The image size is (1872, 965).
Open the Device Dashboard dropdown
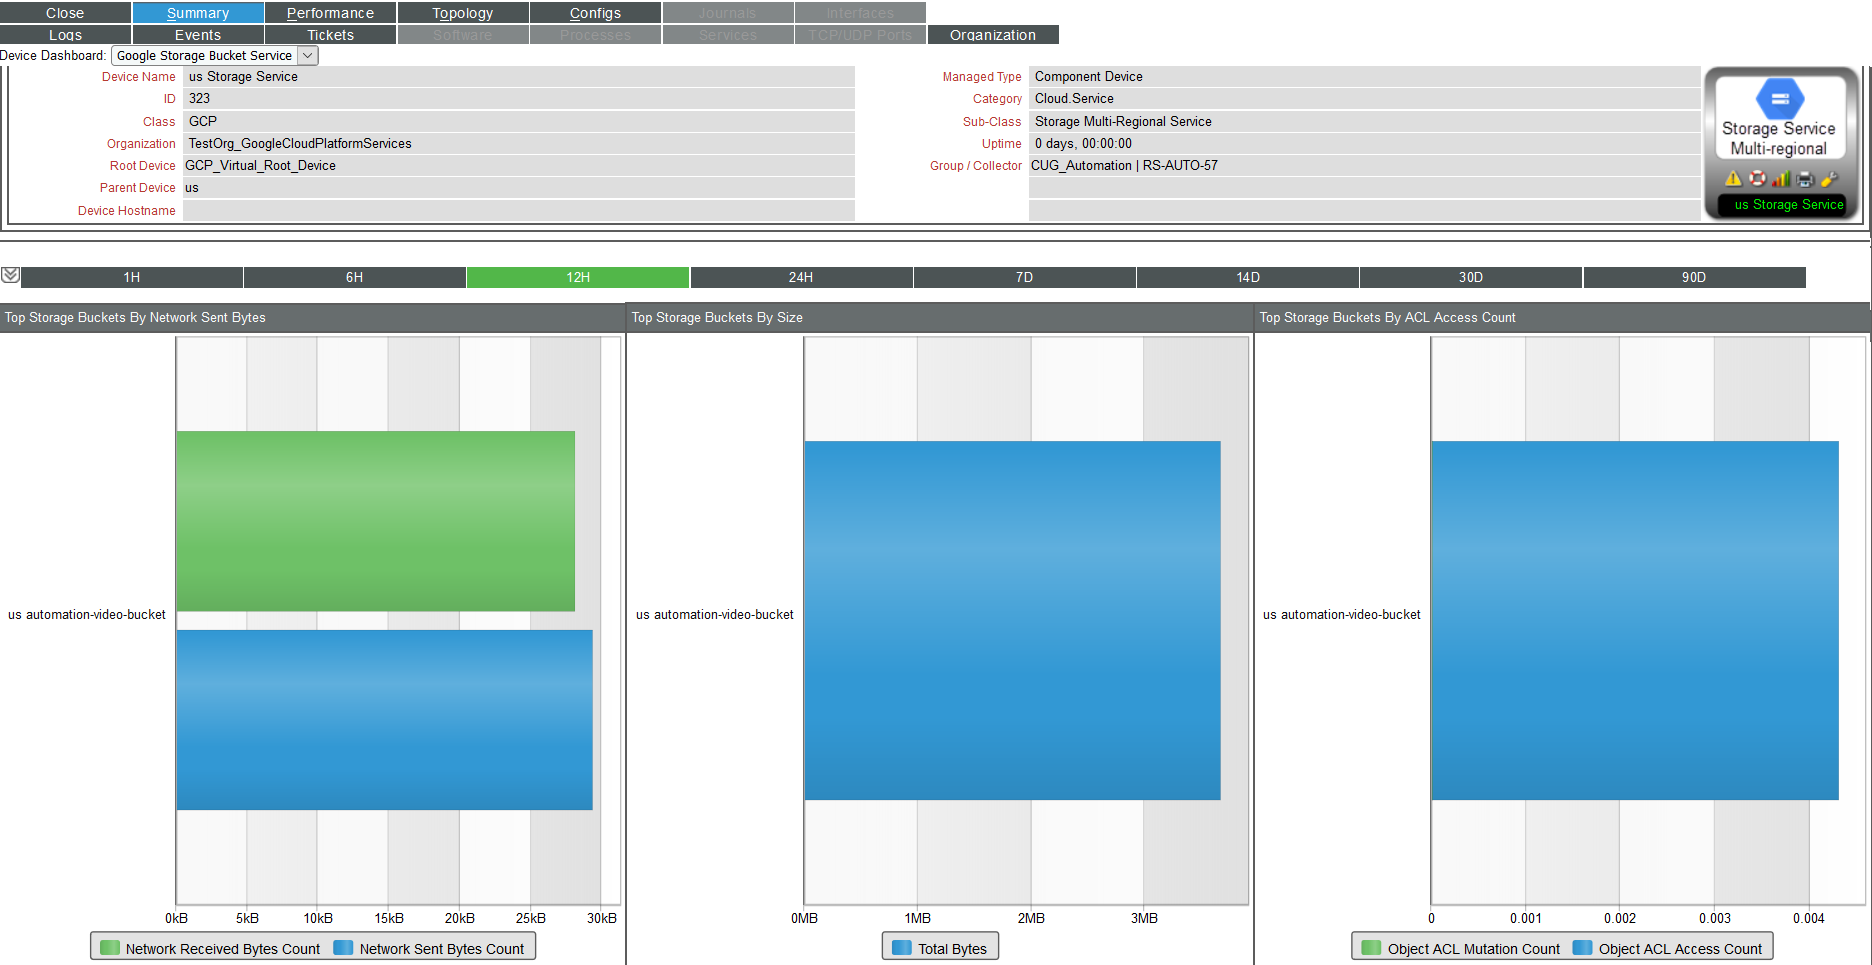307,55
